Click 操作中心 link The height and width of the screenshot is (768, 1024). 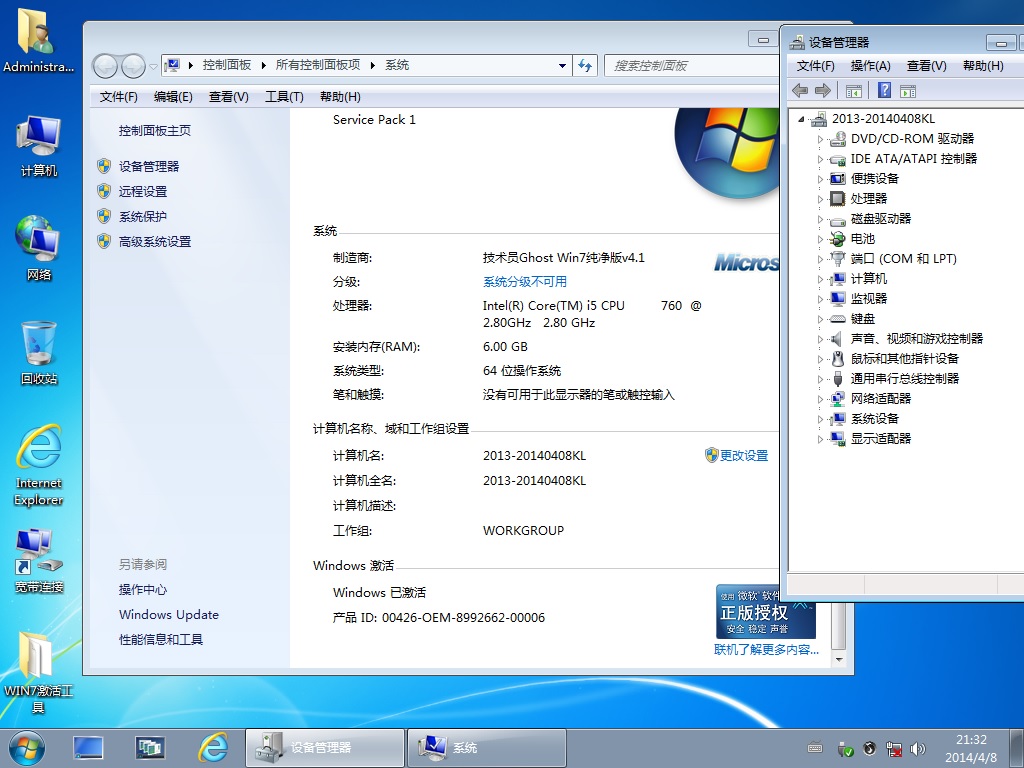(143, 590)
